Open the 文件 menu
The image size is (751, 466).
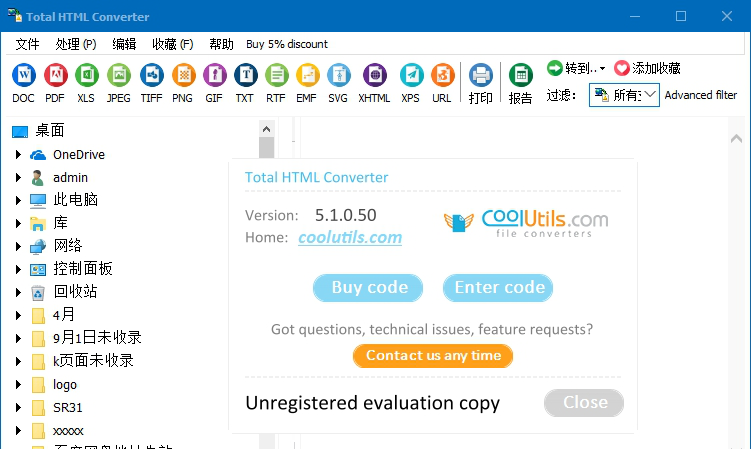(x=27, y=44)
